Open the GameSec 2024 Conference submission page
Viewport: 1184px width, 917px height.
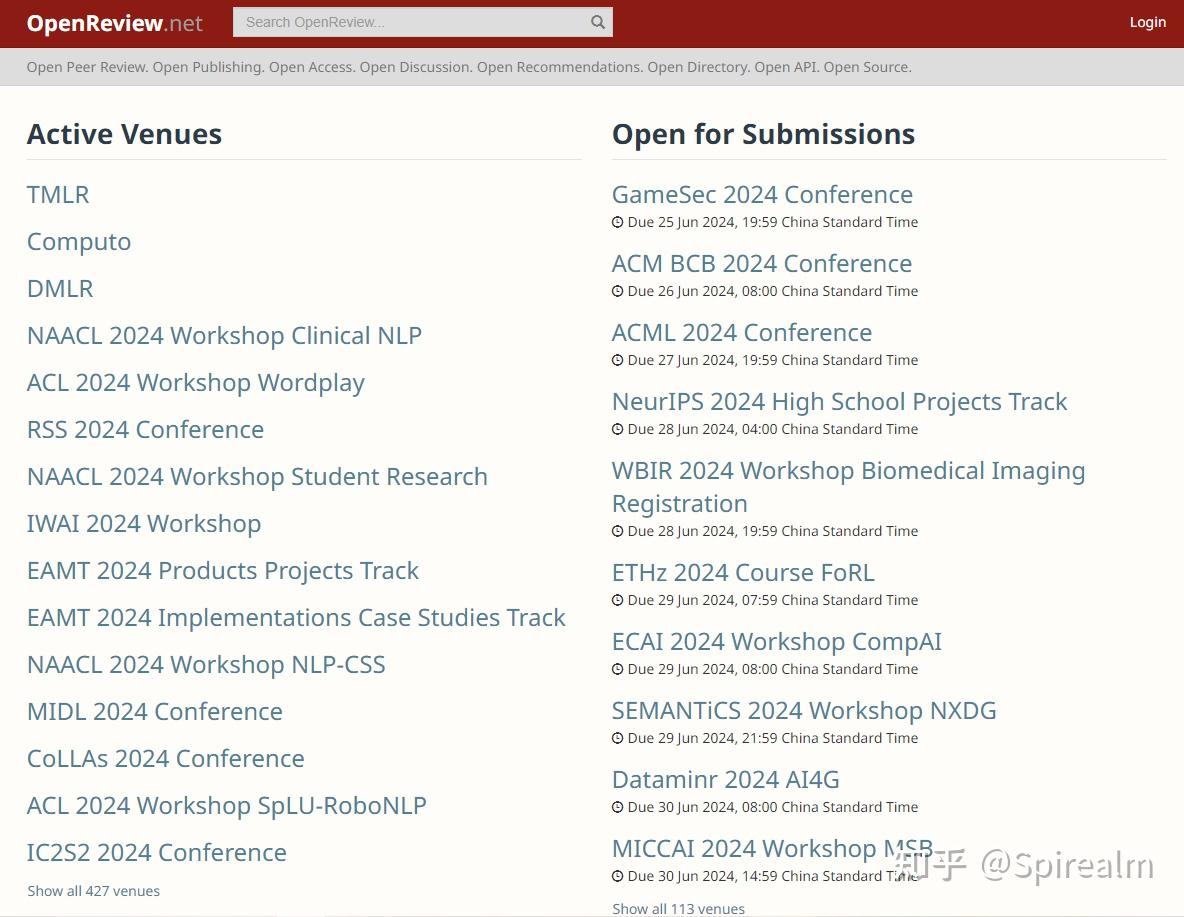[762, 194]
